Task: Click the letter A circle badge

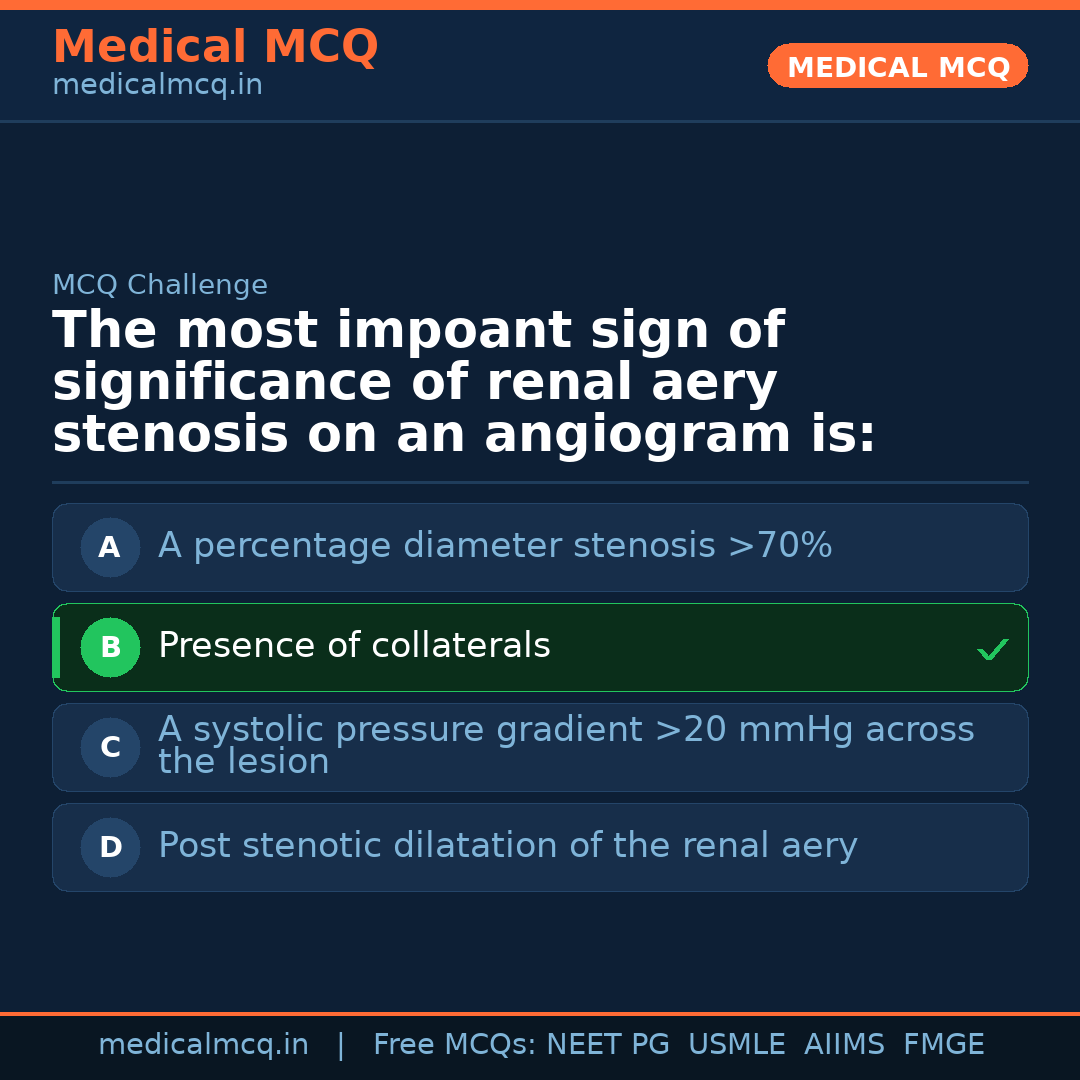Action: point(110,547)
